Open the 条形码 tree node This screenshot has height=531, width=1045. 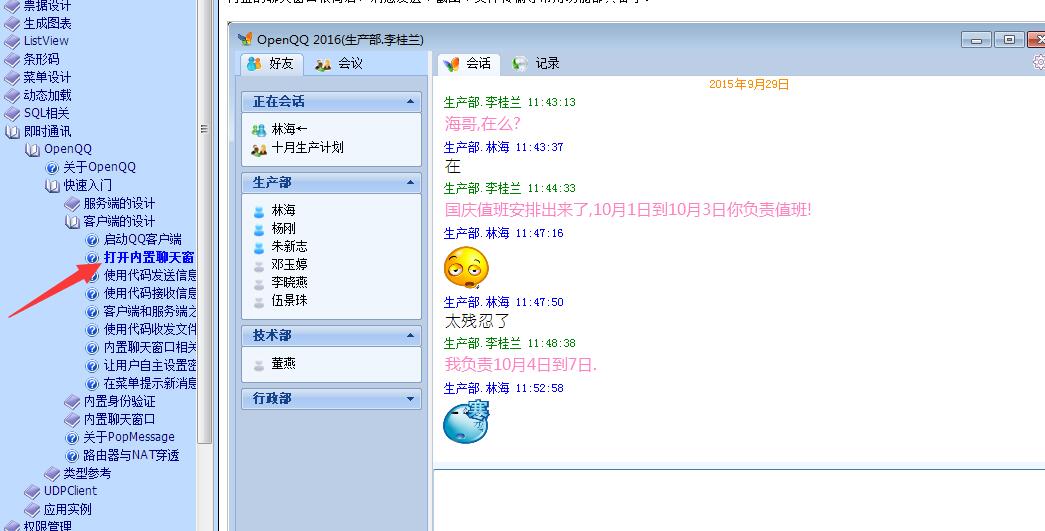41,59
